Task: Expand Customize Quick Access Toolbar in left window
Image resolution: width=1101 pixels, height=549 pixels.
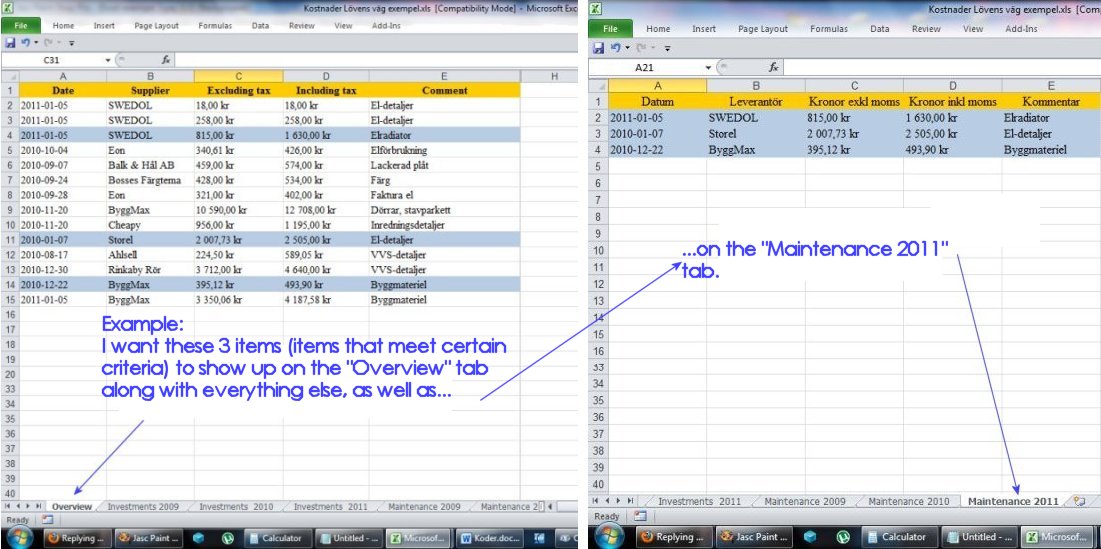Action: click(71, 43)
